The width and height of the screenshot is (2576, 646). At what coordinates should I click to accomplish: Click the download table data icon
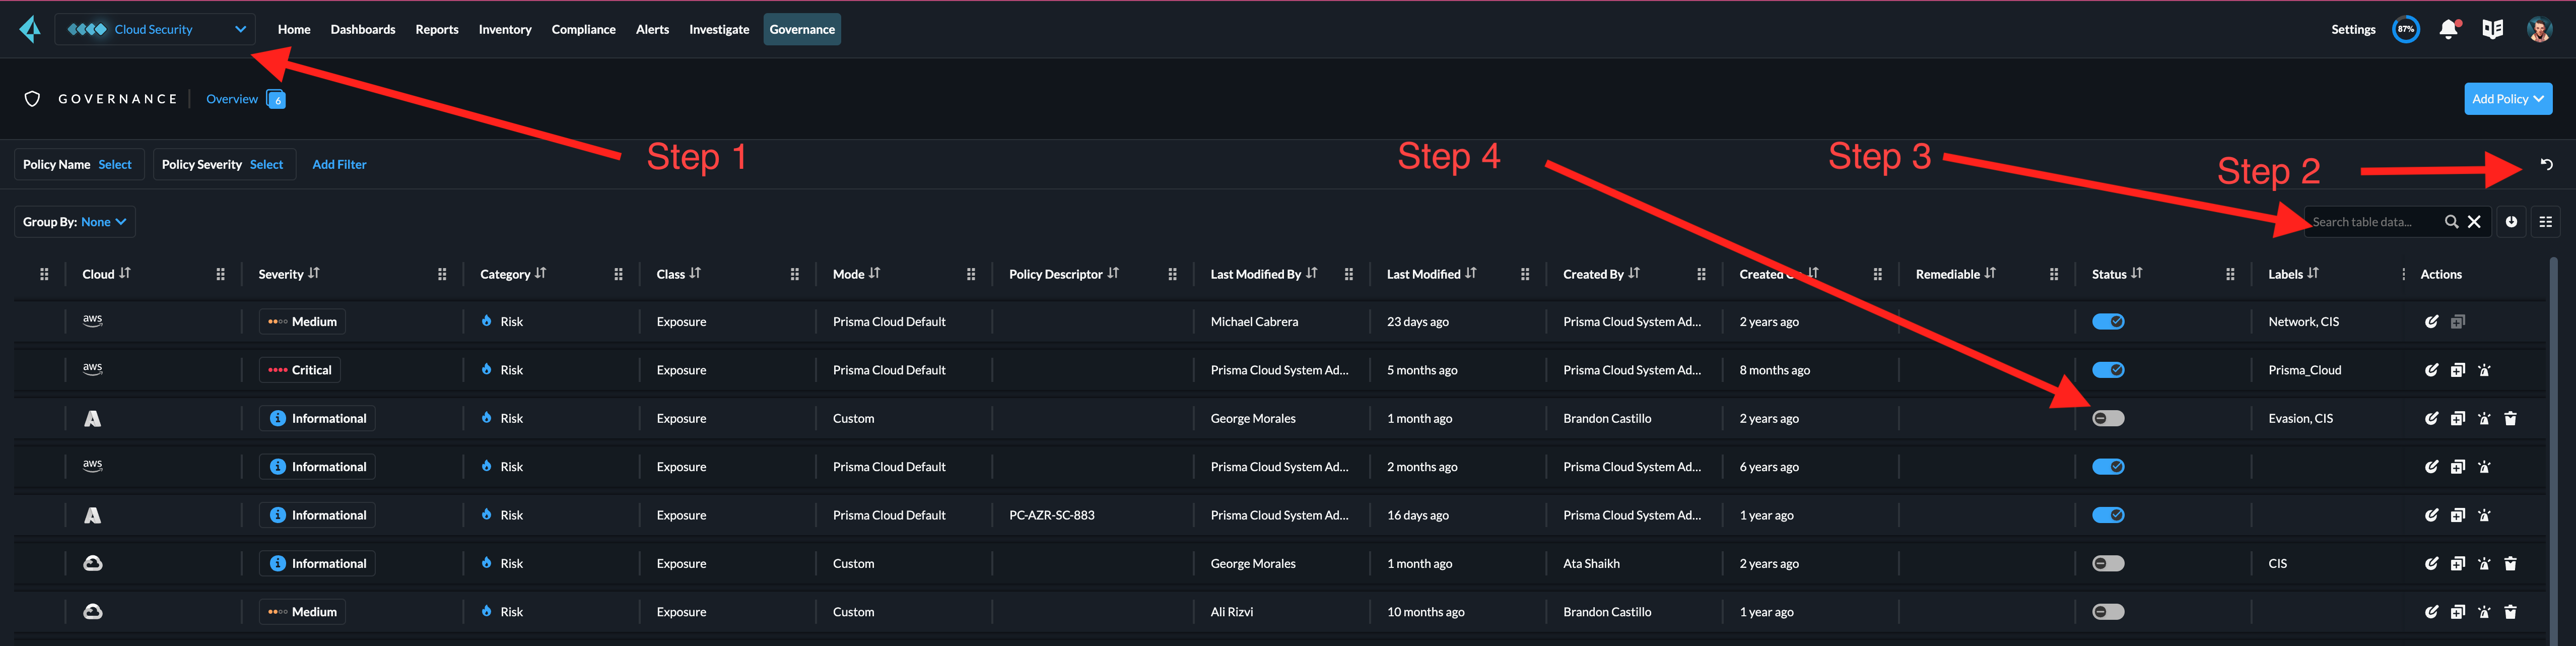tap(2511, 222)
